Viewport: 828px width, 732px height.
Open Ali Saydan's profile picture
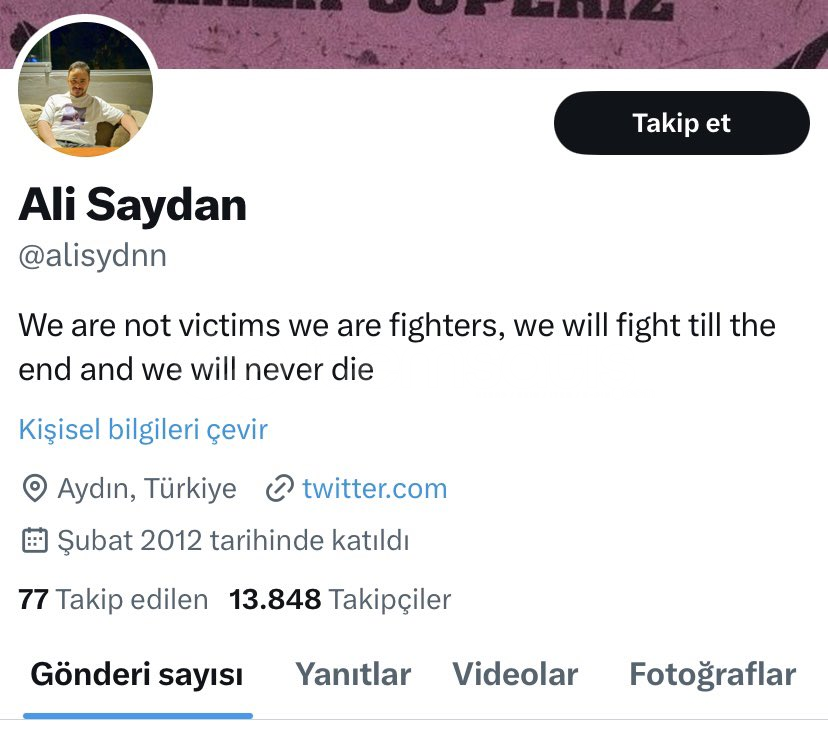click(86, 89)
